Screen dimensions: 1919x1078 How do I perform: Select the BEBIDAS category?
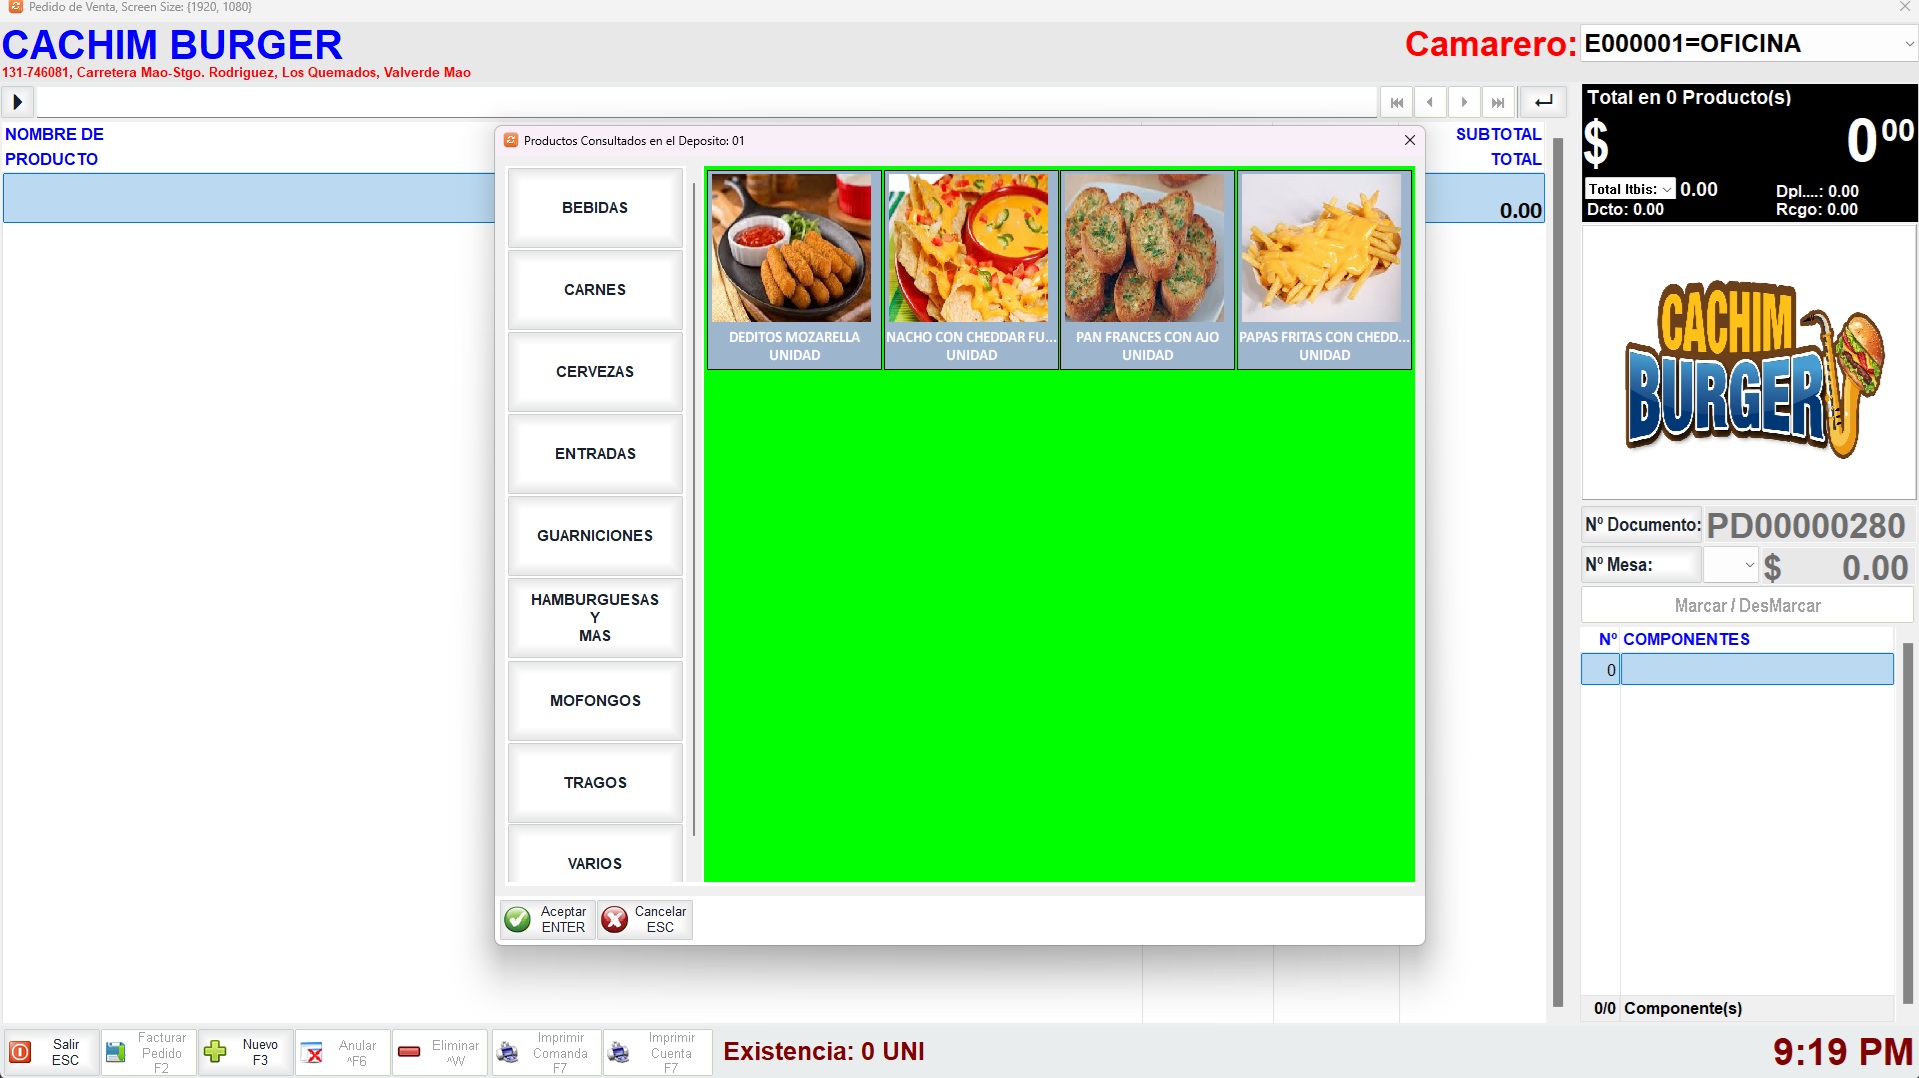(595, 208)
